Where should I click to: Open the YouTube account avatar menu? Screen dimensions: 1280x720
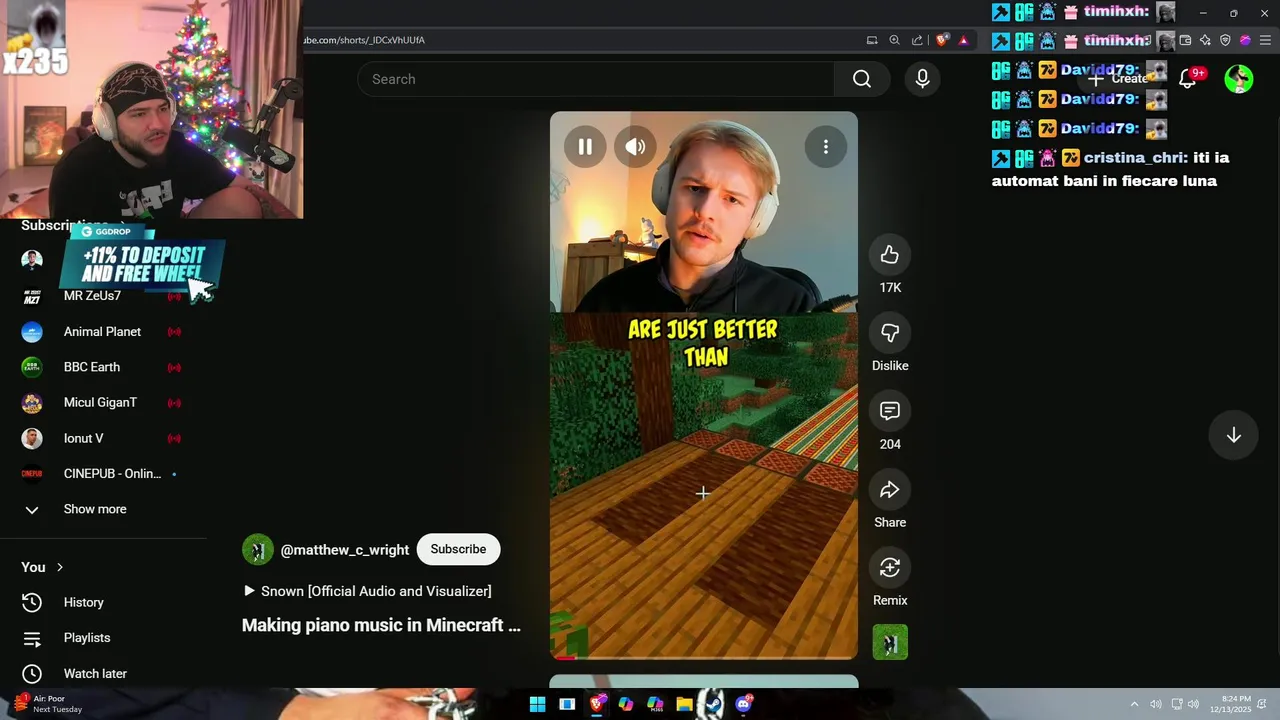(1239, 79)
